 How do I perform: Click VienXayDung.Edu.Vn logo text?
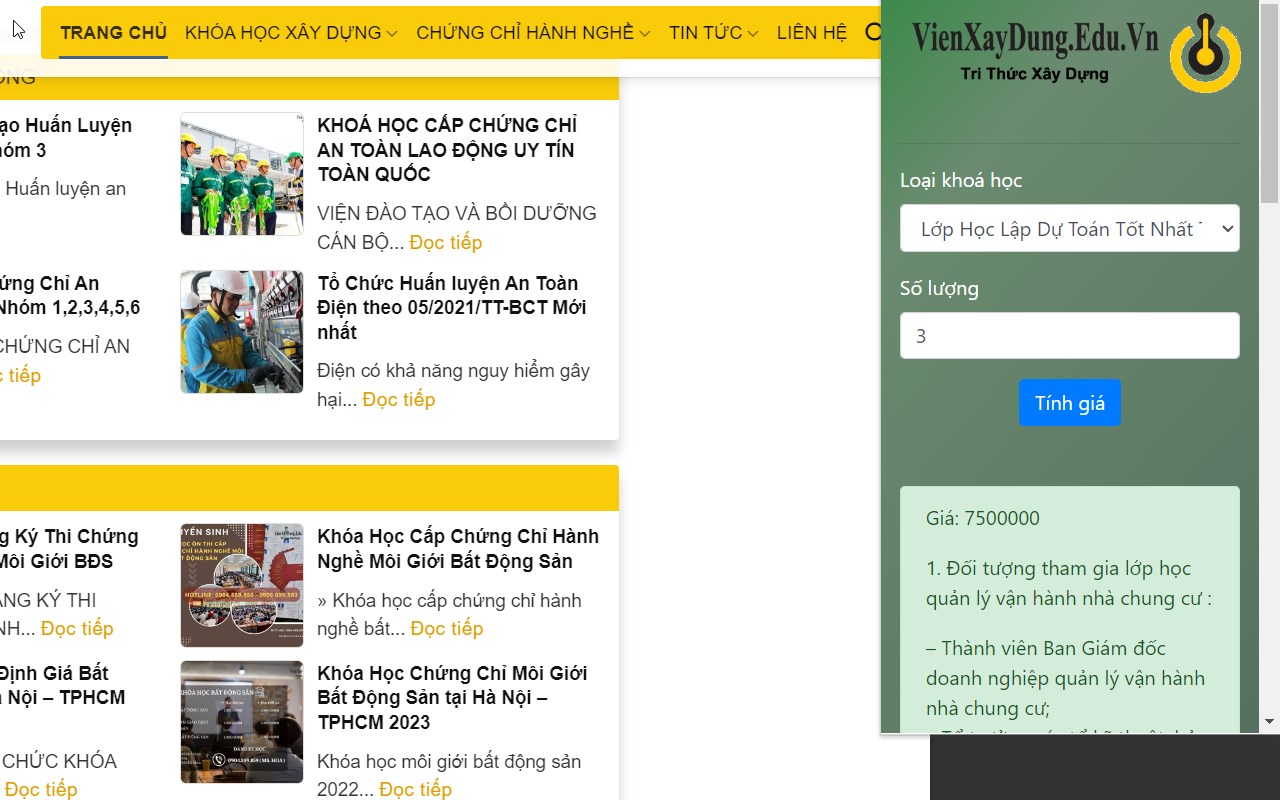pos(1035,39)
